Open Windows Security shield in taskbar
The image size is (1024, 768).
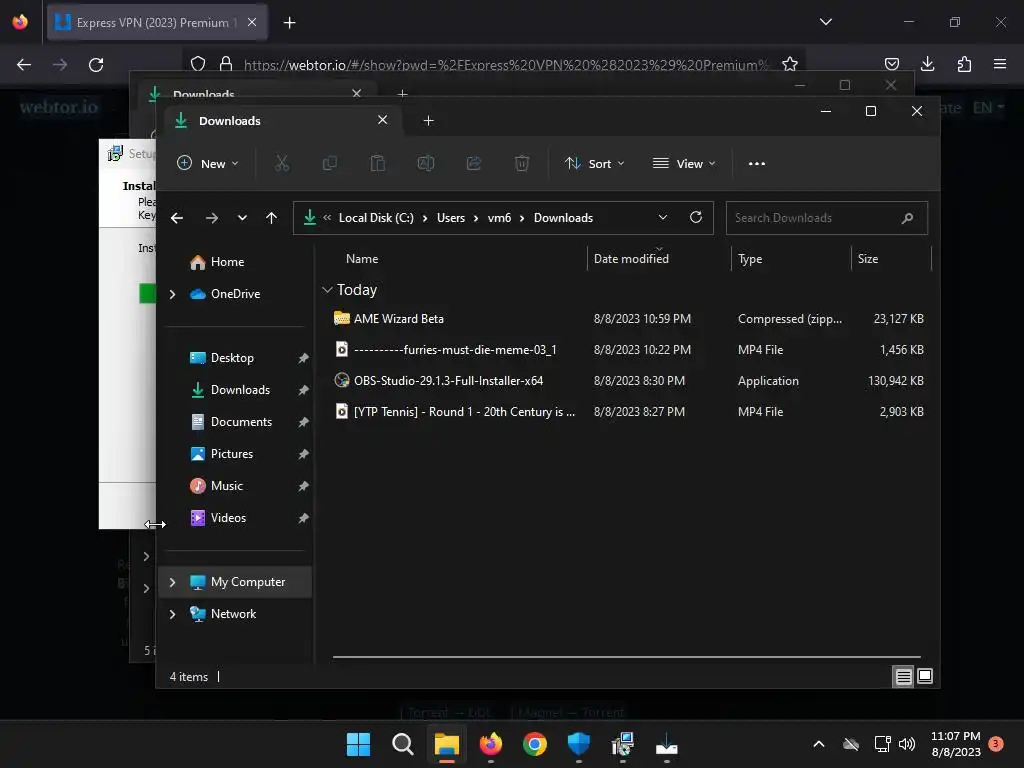(579, 744)
